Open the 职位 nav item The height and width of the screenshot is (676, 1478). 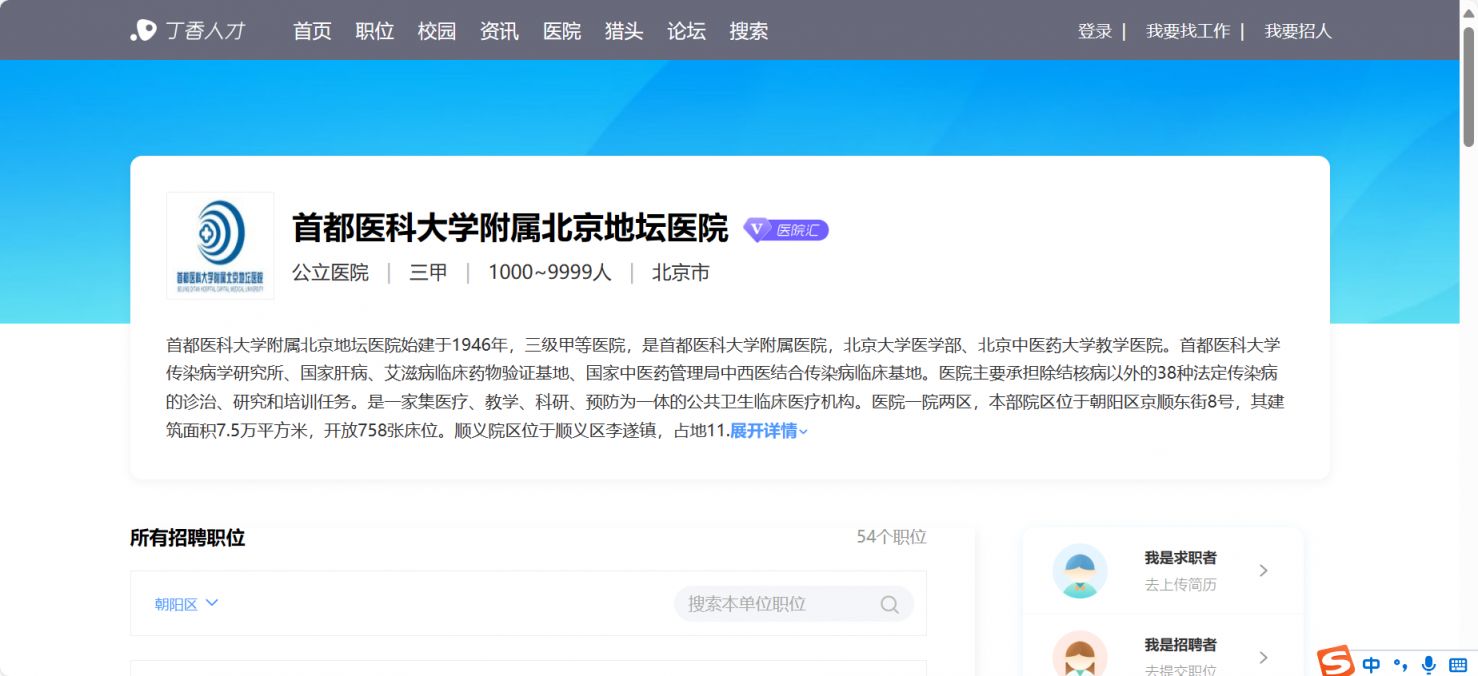tap(375, 31)
